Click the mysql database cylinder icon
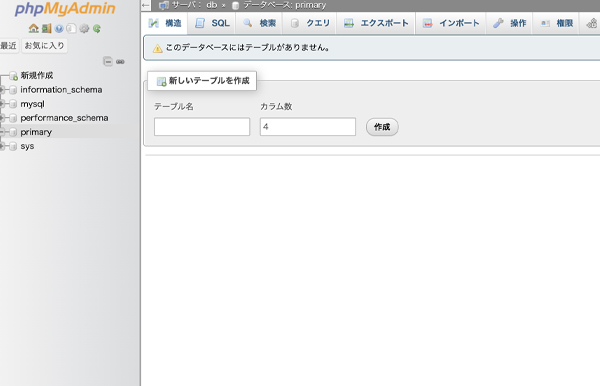600x386 pixels. pos(13,104)
